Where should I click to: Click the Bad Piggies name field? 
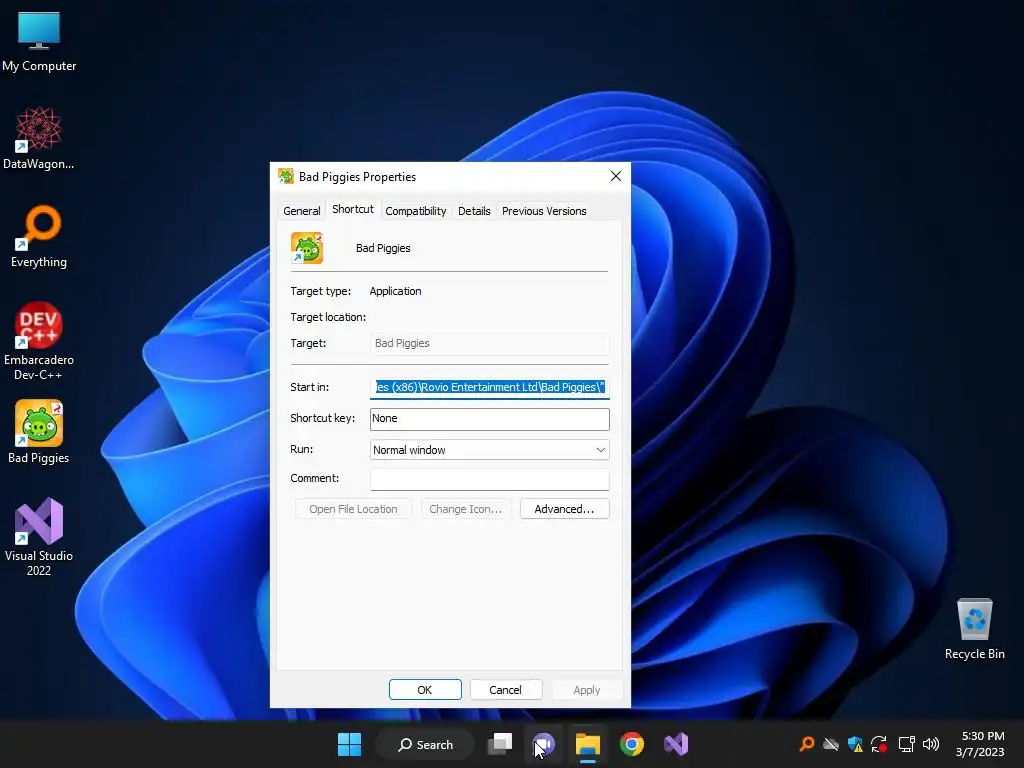383,248
